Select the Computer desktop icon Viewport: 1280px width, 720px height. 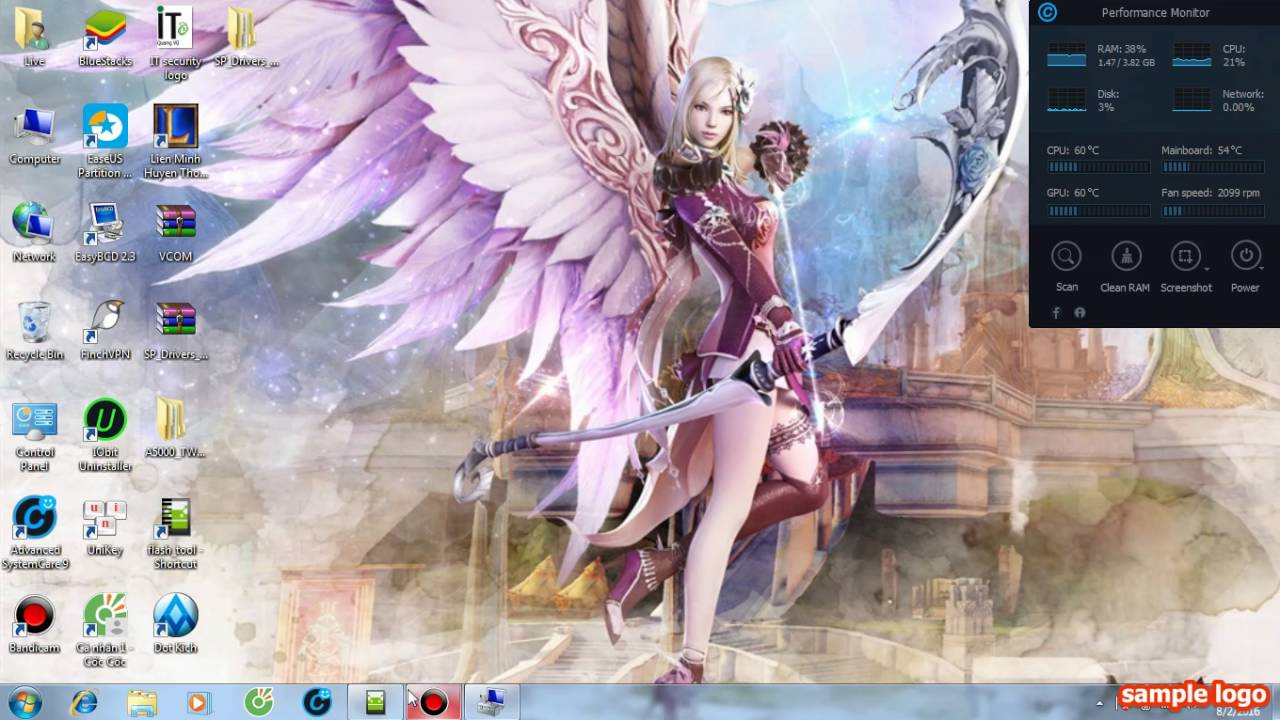pos(34,135)
